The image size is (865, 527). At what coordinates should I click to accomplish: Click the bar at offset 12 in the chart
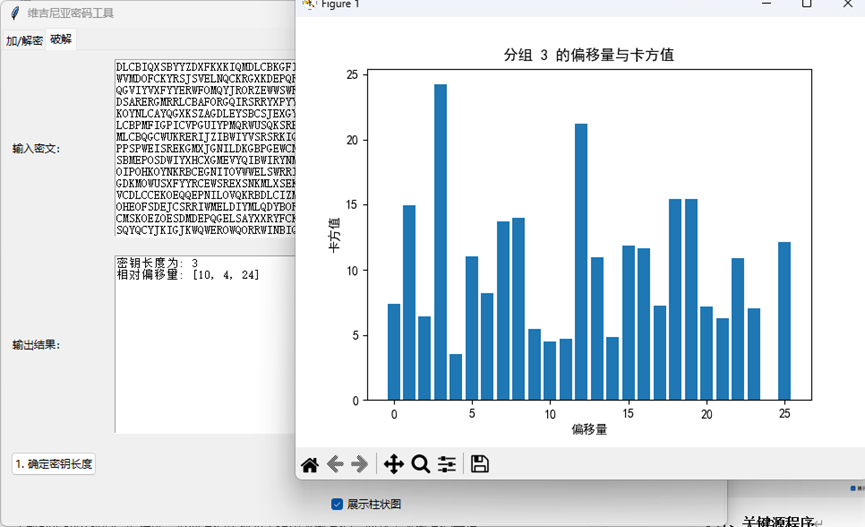[581, 262]
